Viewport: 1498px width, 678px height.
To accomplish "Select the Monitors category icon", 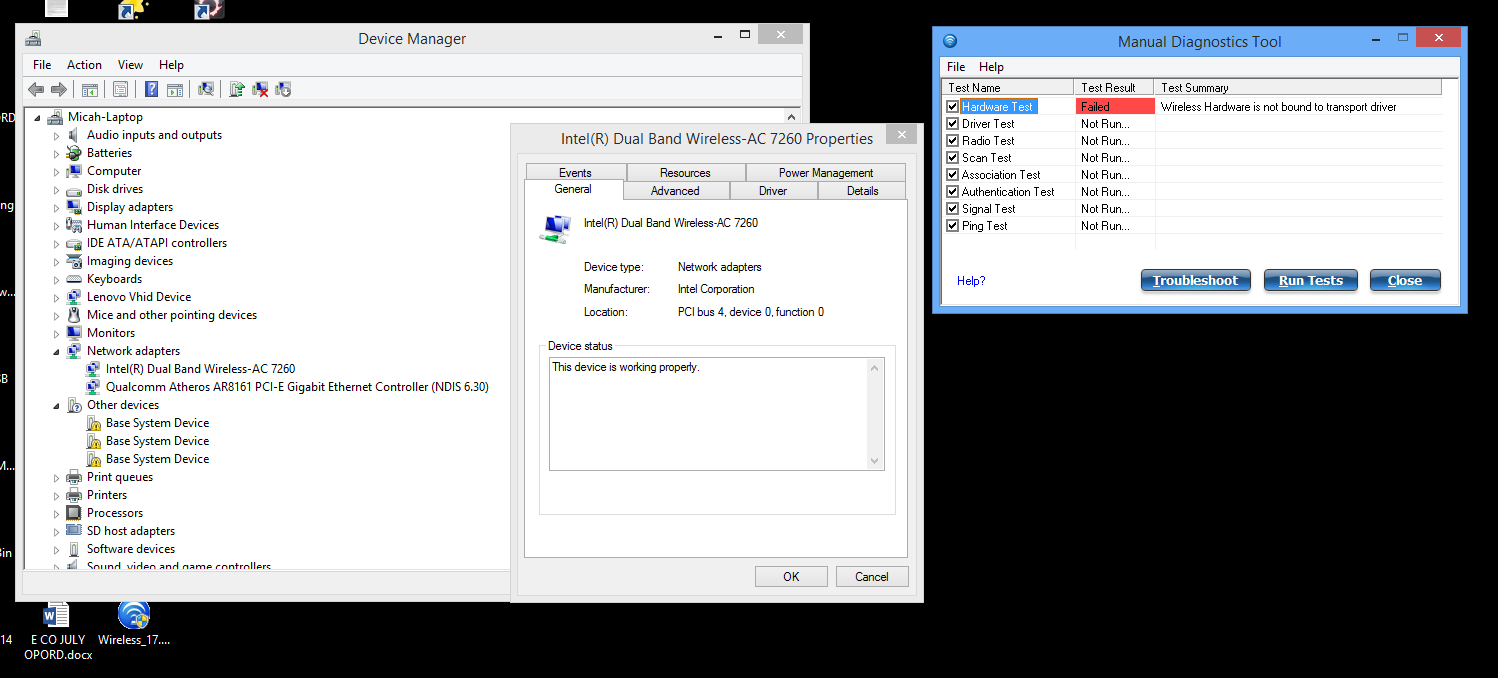I will coord(74,333).
